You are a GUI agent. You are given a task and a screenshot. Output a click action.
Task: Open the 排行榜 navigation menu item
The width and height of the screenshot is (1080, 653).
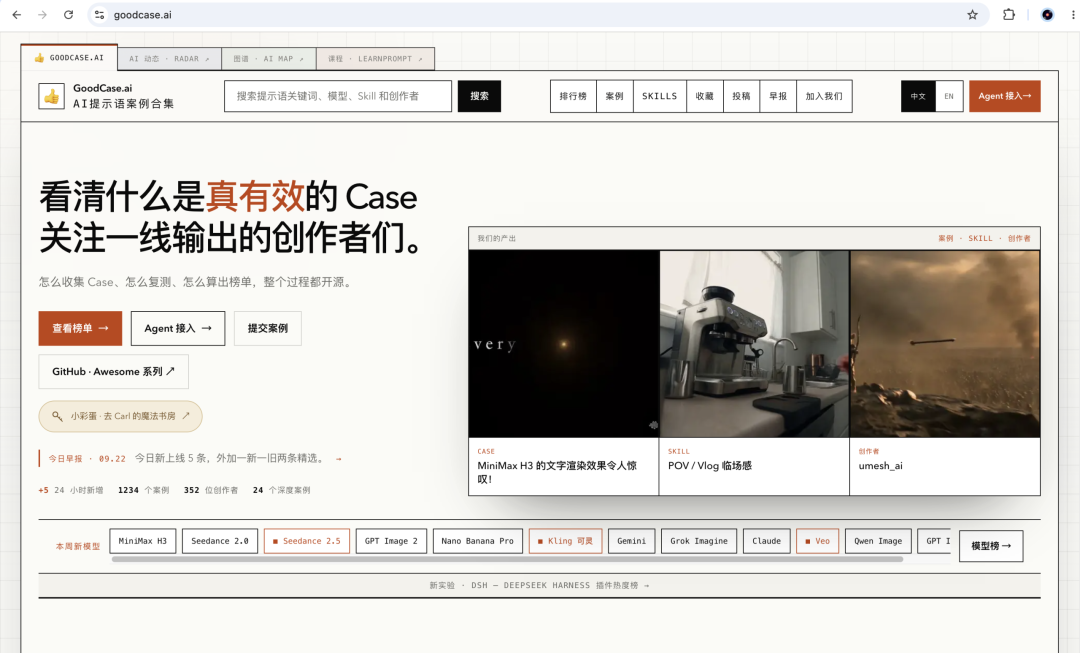pyautogui.click(x=573, y=96)
